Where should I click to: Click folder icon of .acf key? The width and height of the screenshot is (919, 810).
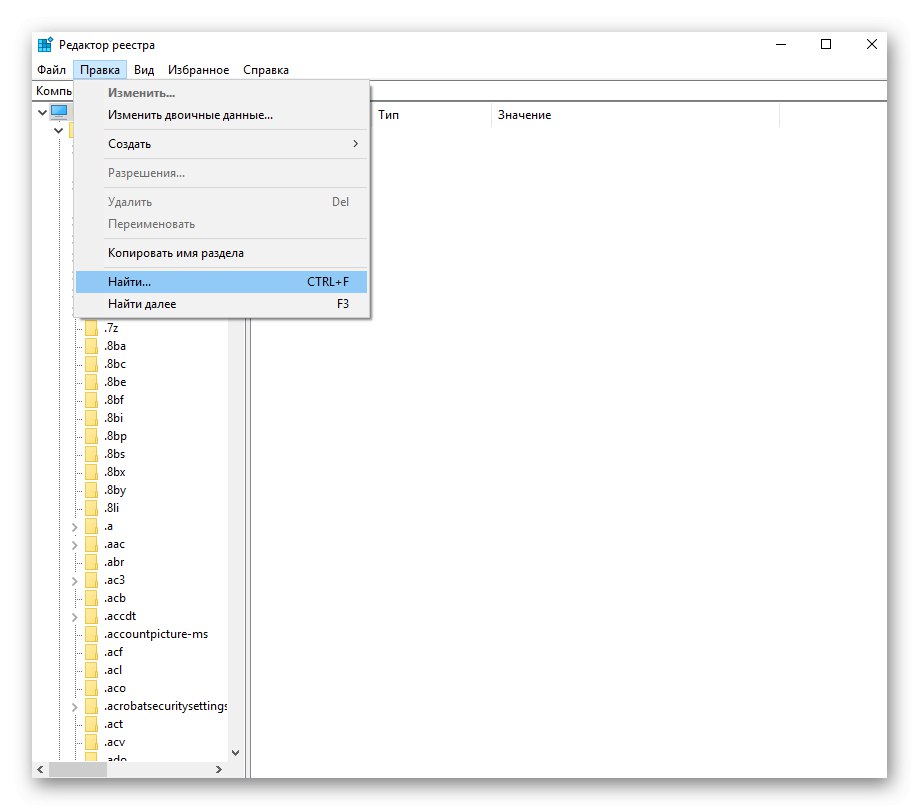[x=91, y=652]
